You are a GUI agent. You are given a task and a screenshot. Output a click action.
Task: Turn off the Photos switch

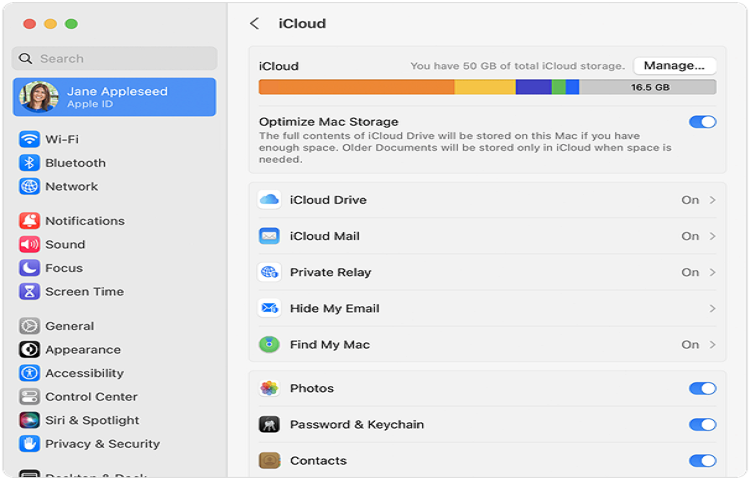[702, 388]
